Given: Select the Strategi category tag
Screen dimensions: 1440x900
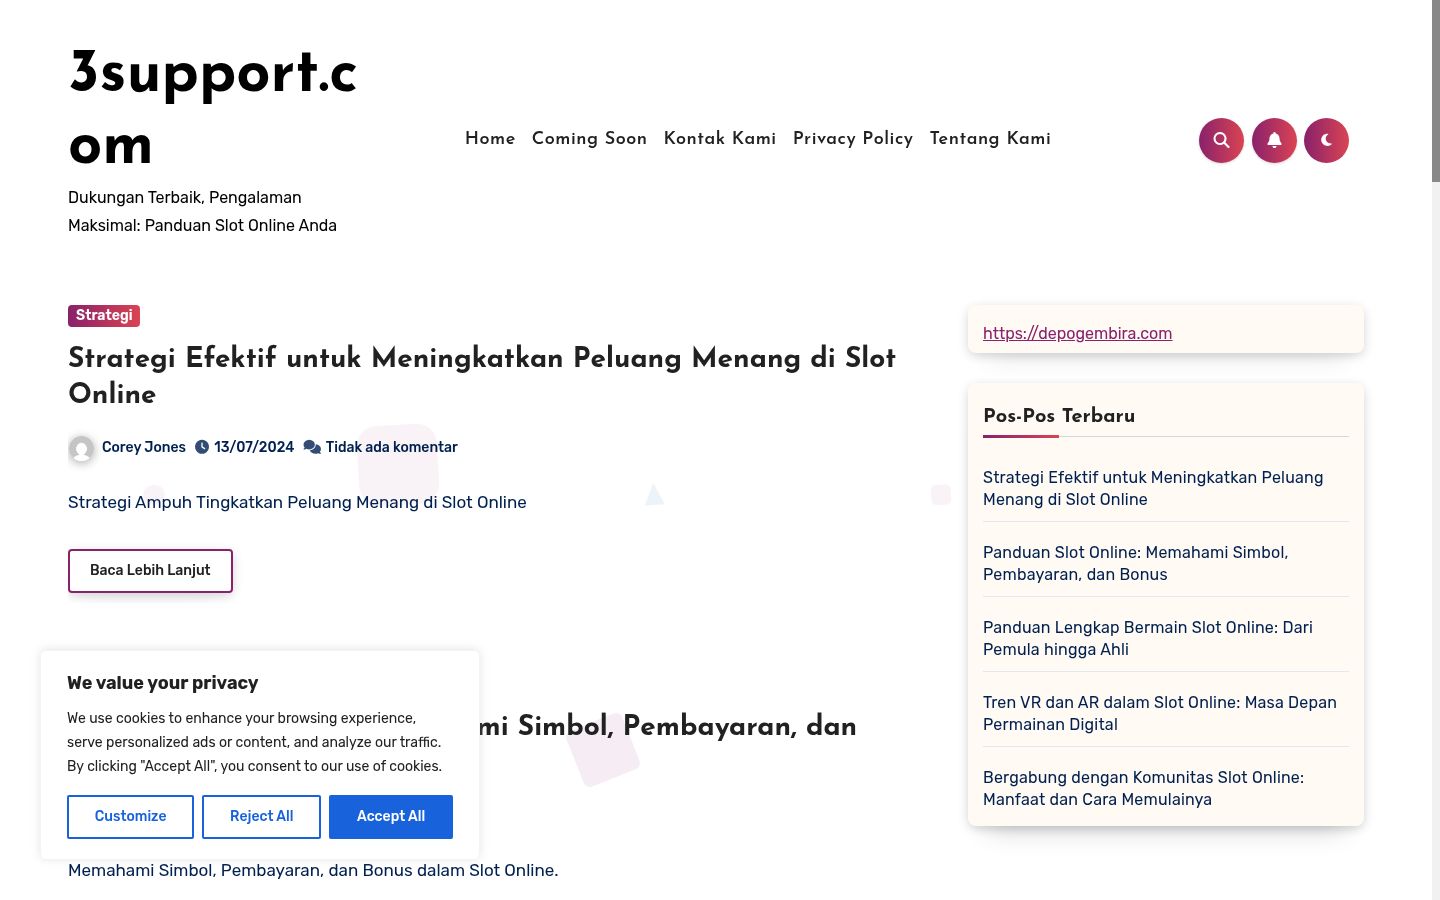Looking at the screenshot, I should point(104,316).
